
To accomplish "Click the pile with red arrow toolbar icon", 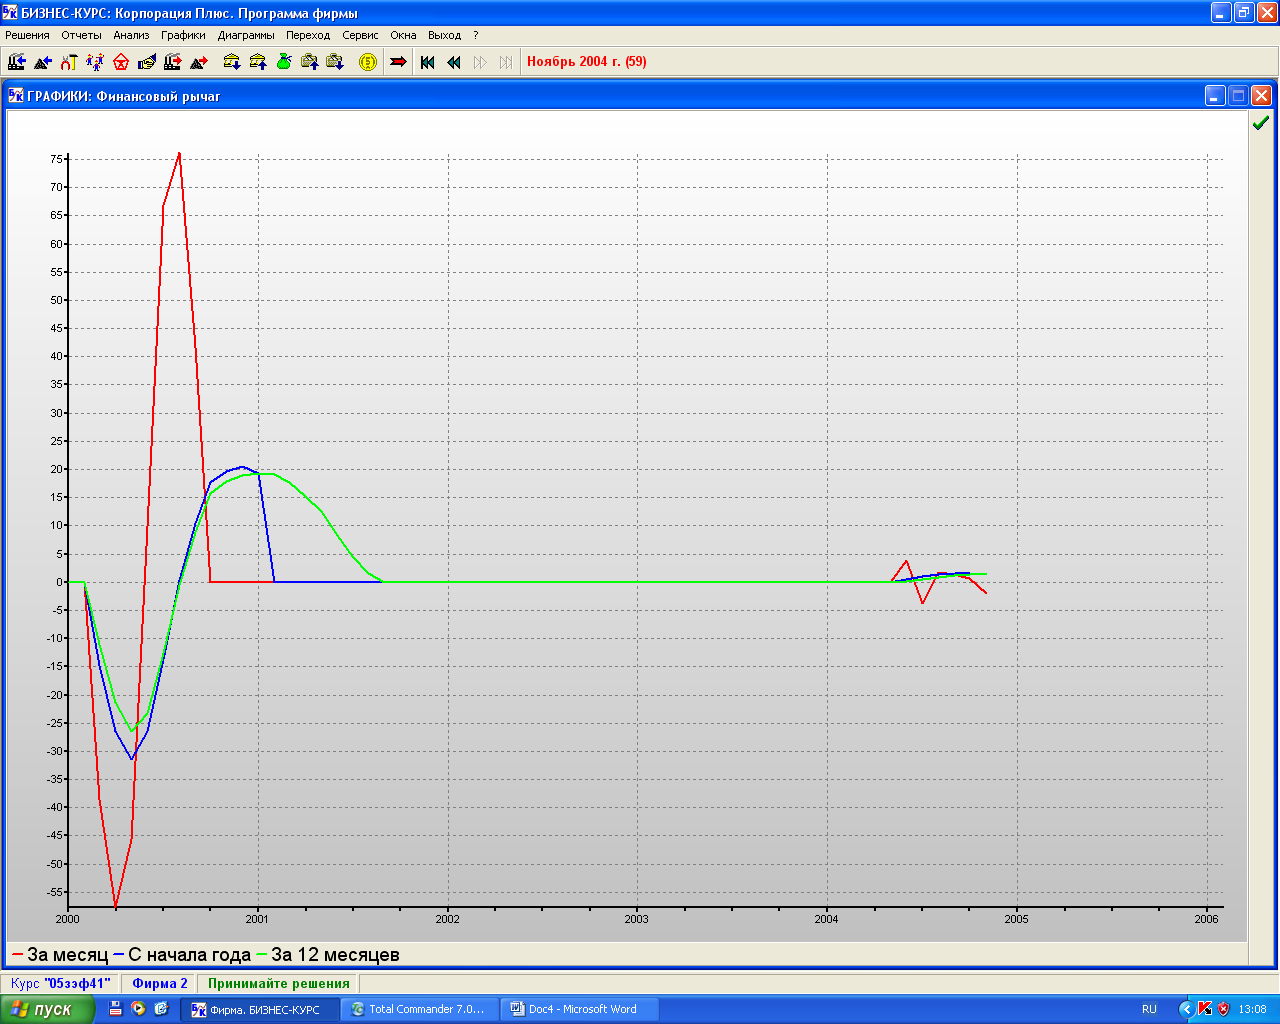I will pyautogui.click(x=198, y=62).
